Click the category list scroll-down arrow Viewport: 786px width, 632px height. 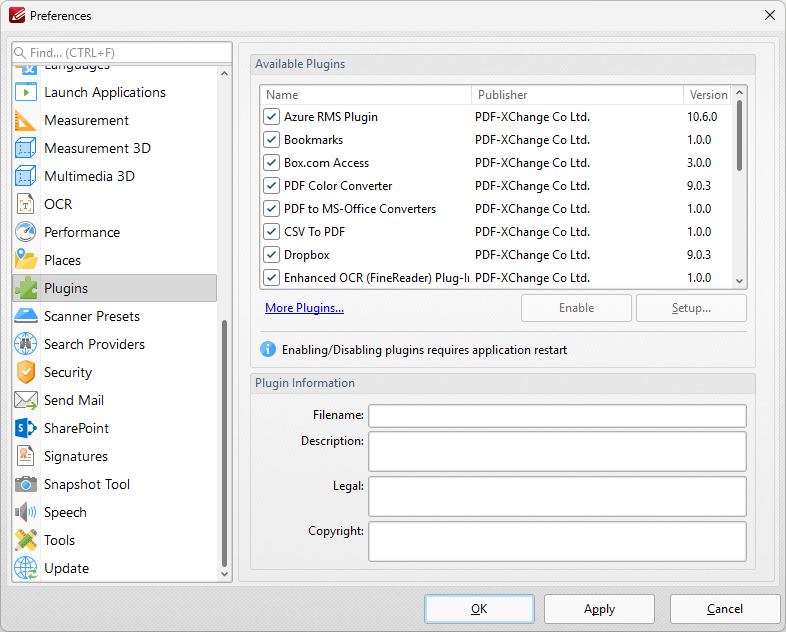click(x=225, y=574)
